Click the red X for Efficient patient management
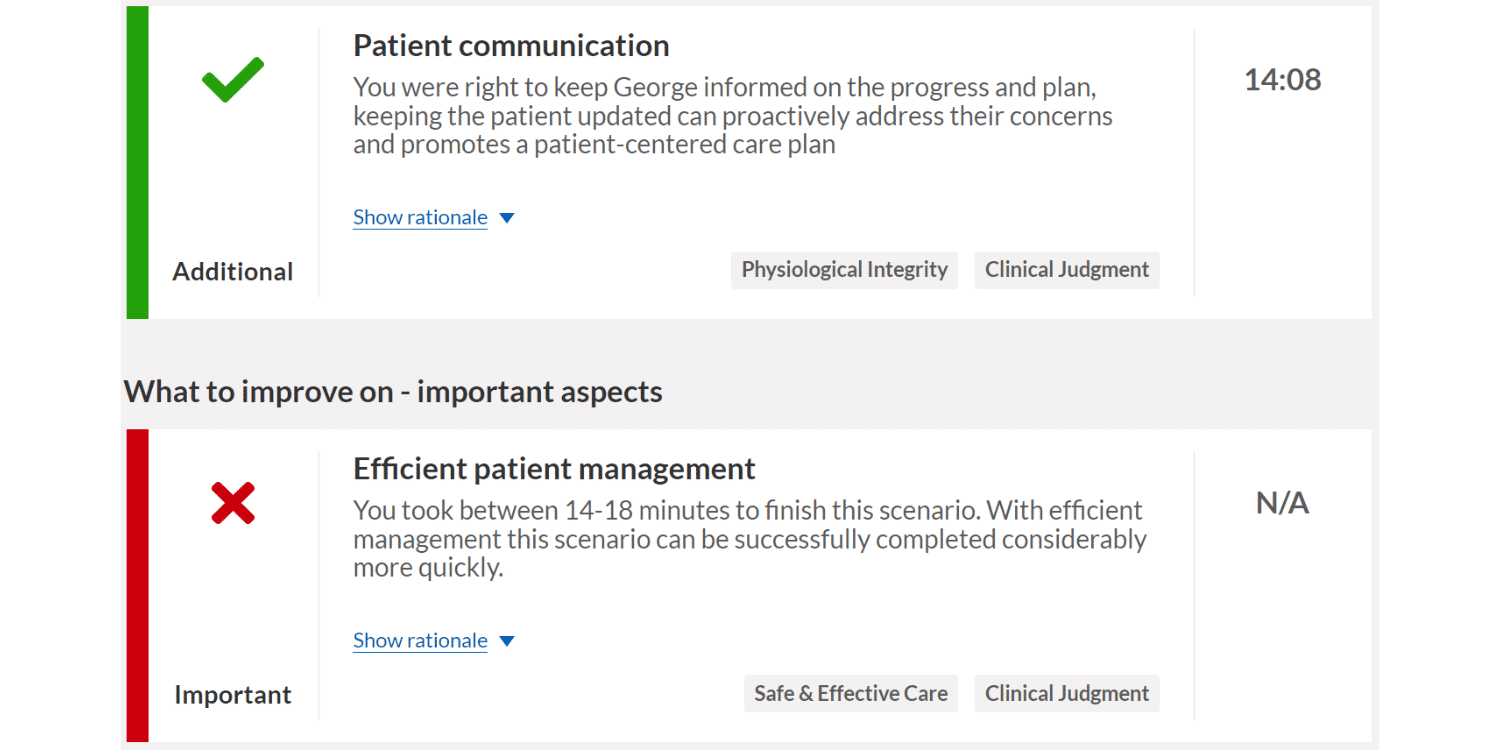1500x750 pixels. (x=233, y=503)
